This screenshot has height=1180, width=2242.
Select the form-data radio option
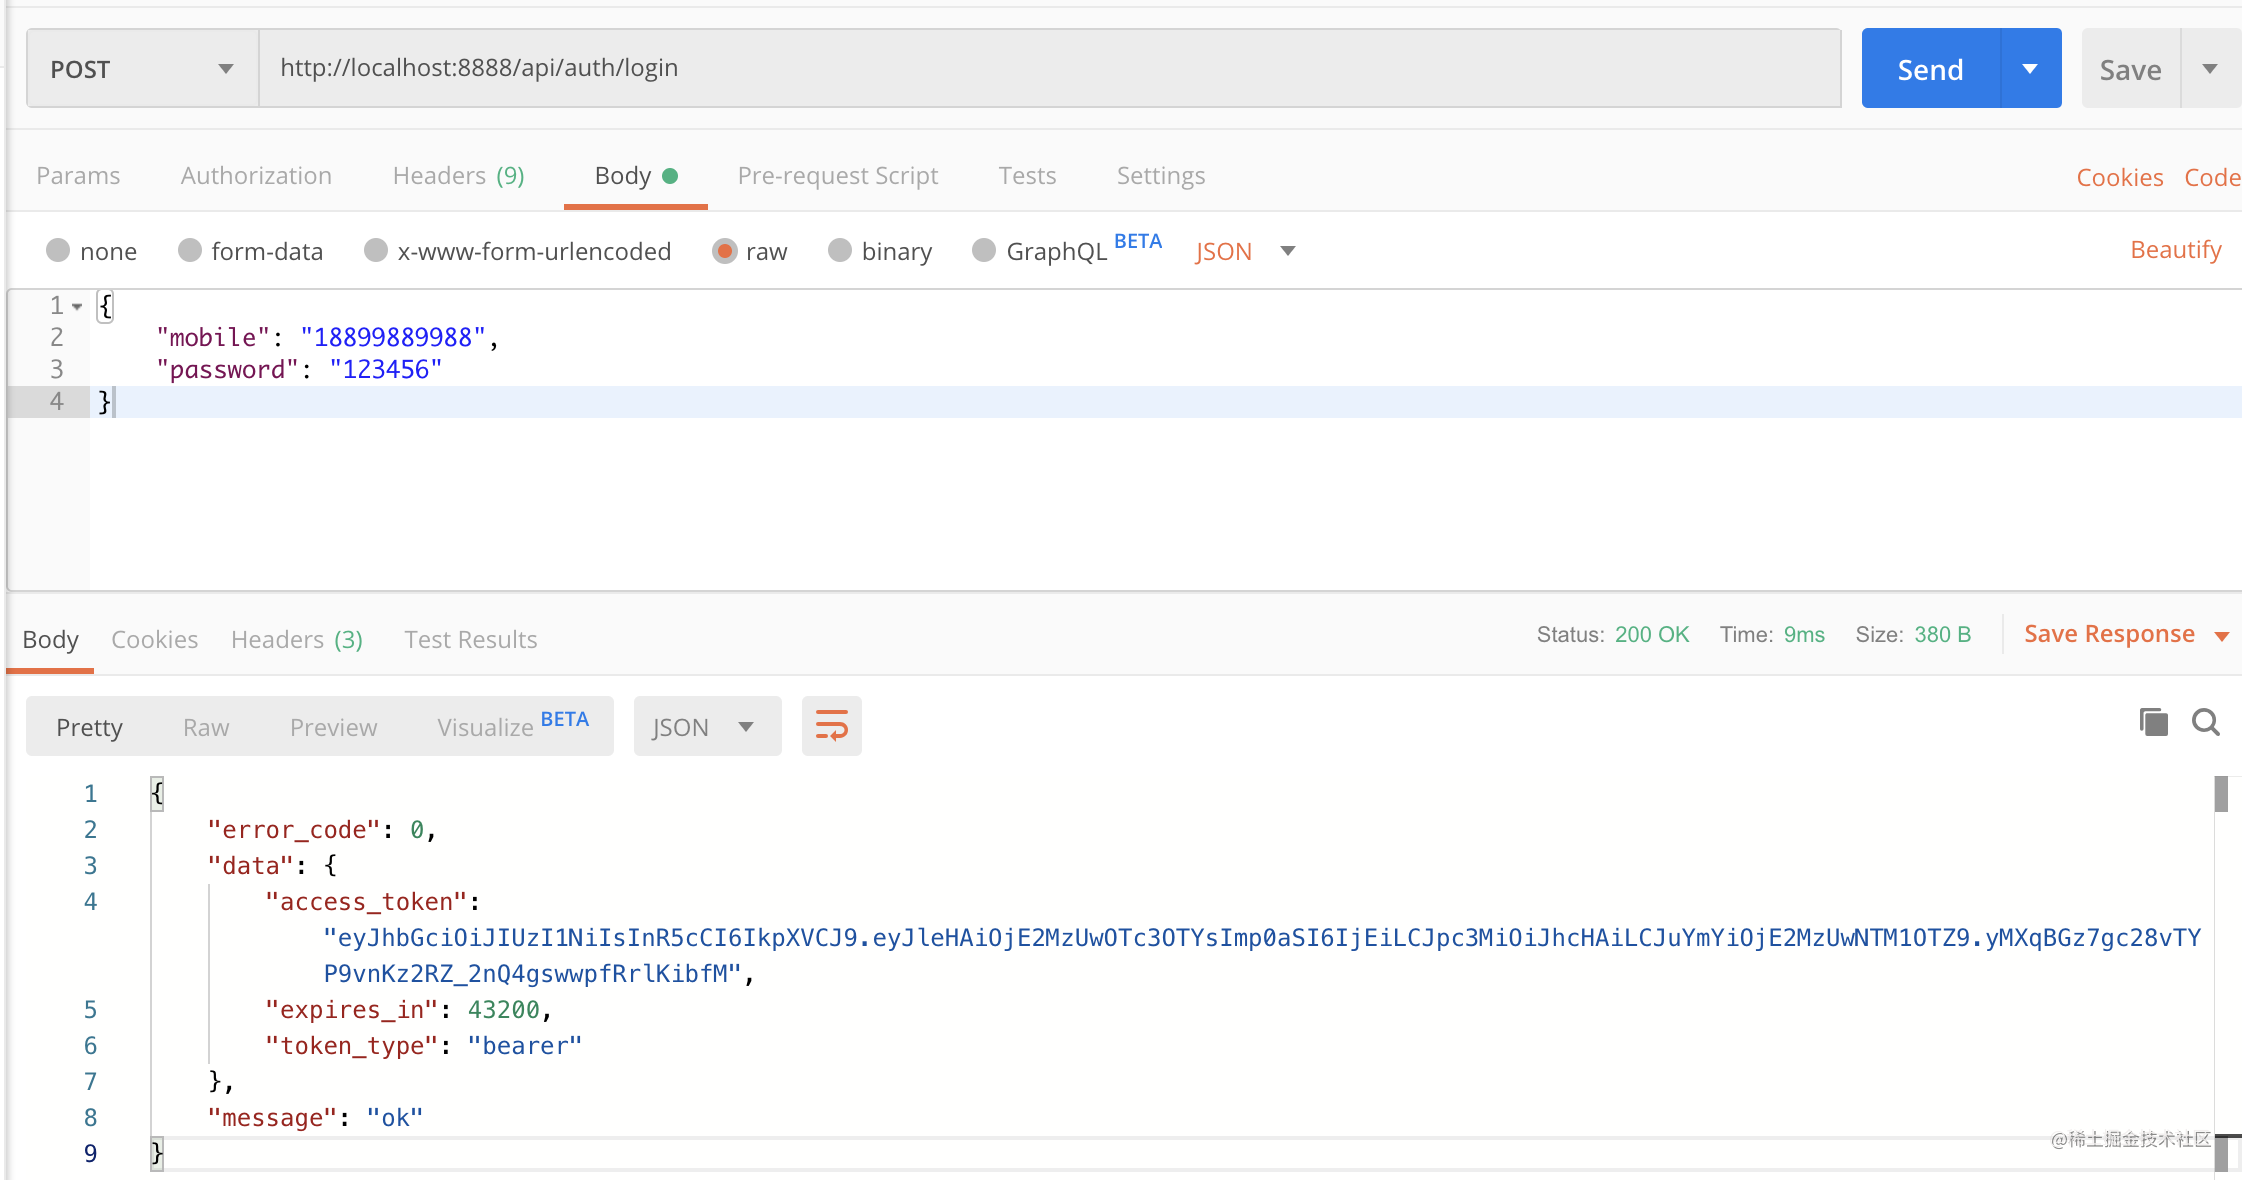[x=190, y=250]
